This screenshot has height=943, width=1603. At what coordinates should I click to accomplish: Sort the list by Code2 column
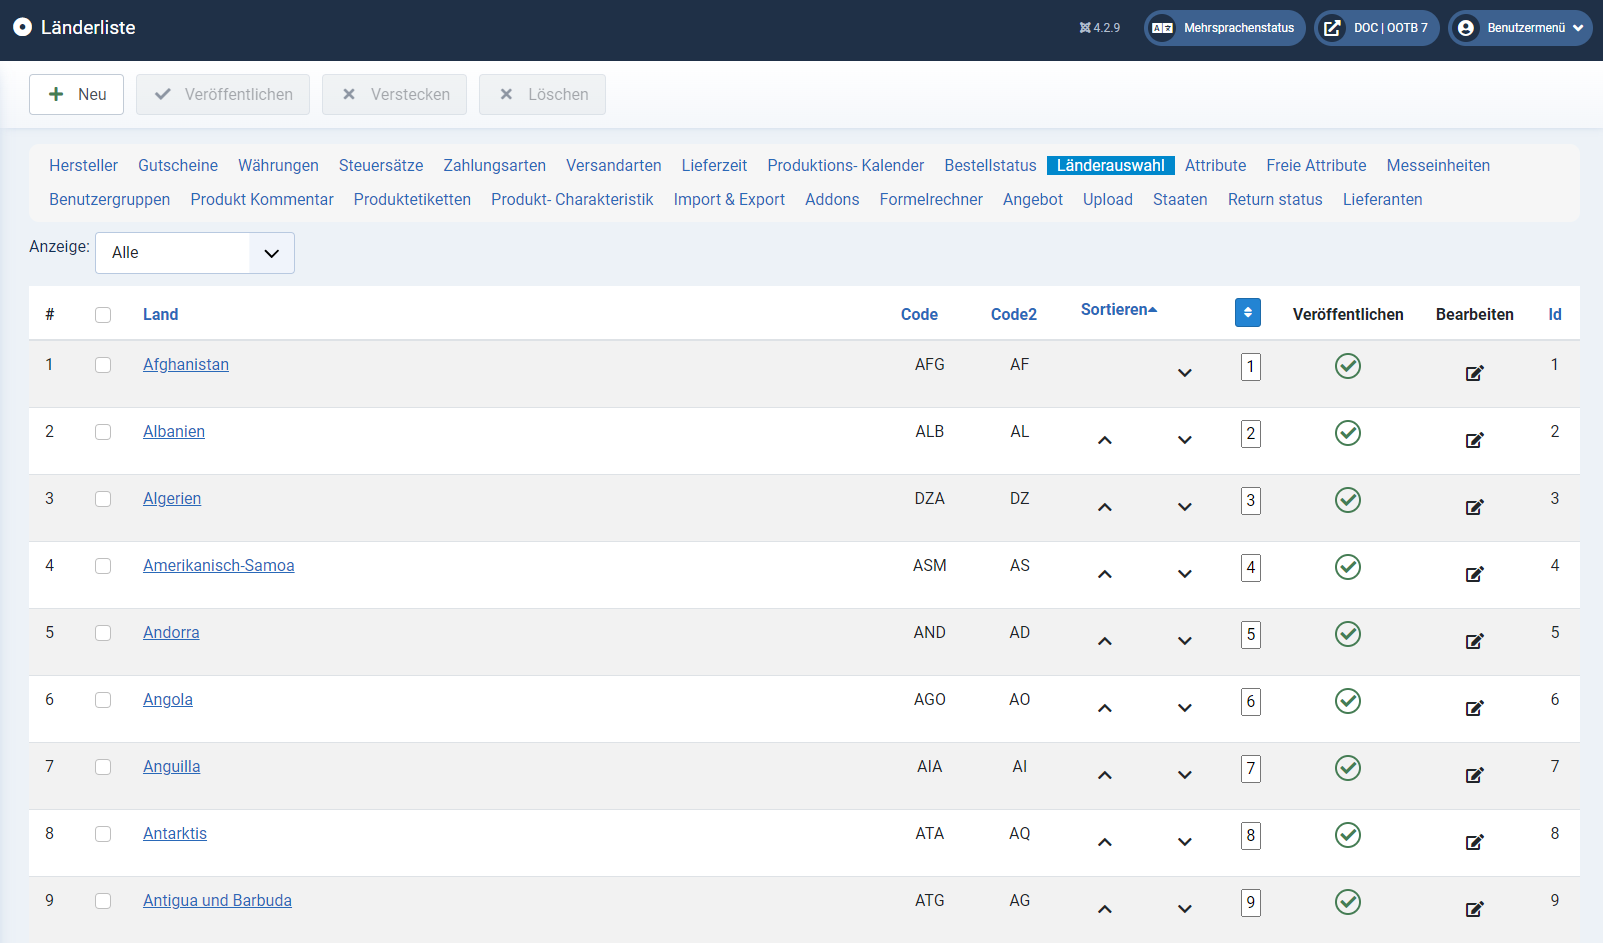coord(1014,314)
